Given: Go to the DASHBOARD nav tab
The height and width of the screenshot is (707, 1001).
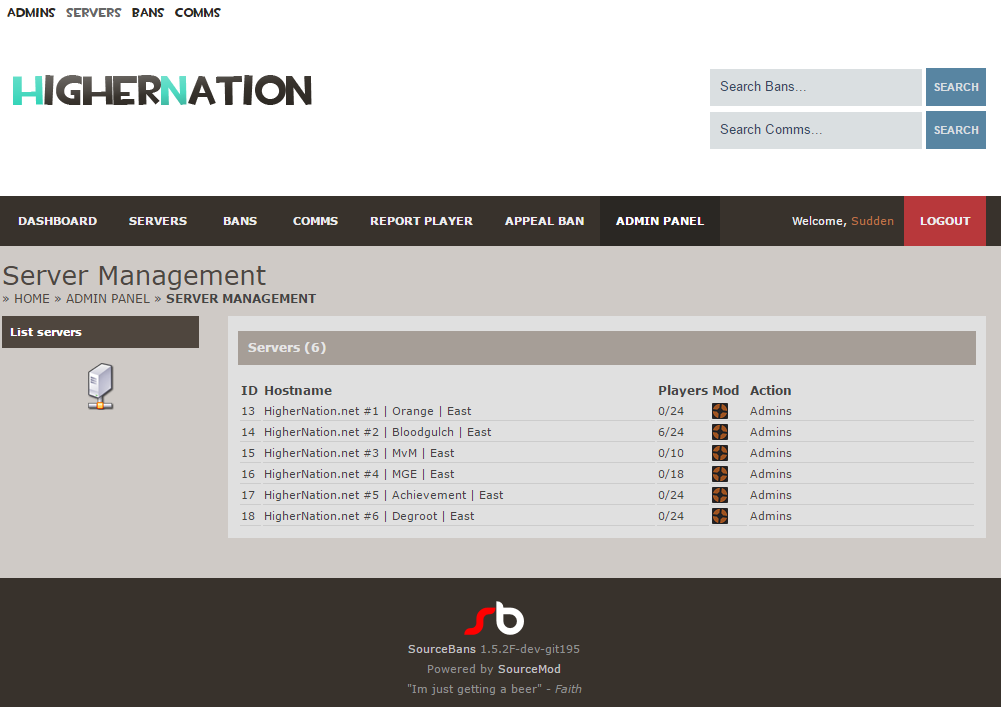Looking at the screenshot, I should (57, 221).
